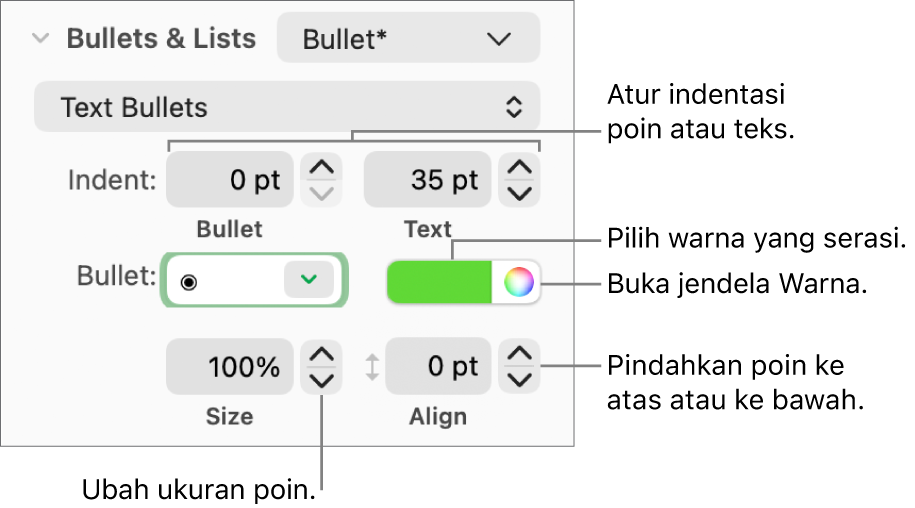Decrease bullet Align with down arrow
The width and height of the screenshot is (915, 508).
pyautogui.click(x=519, y=380)
